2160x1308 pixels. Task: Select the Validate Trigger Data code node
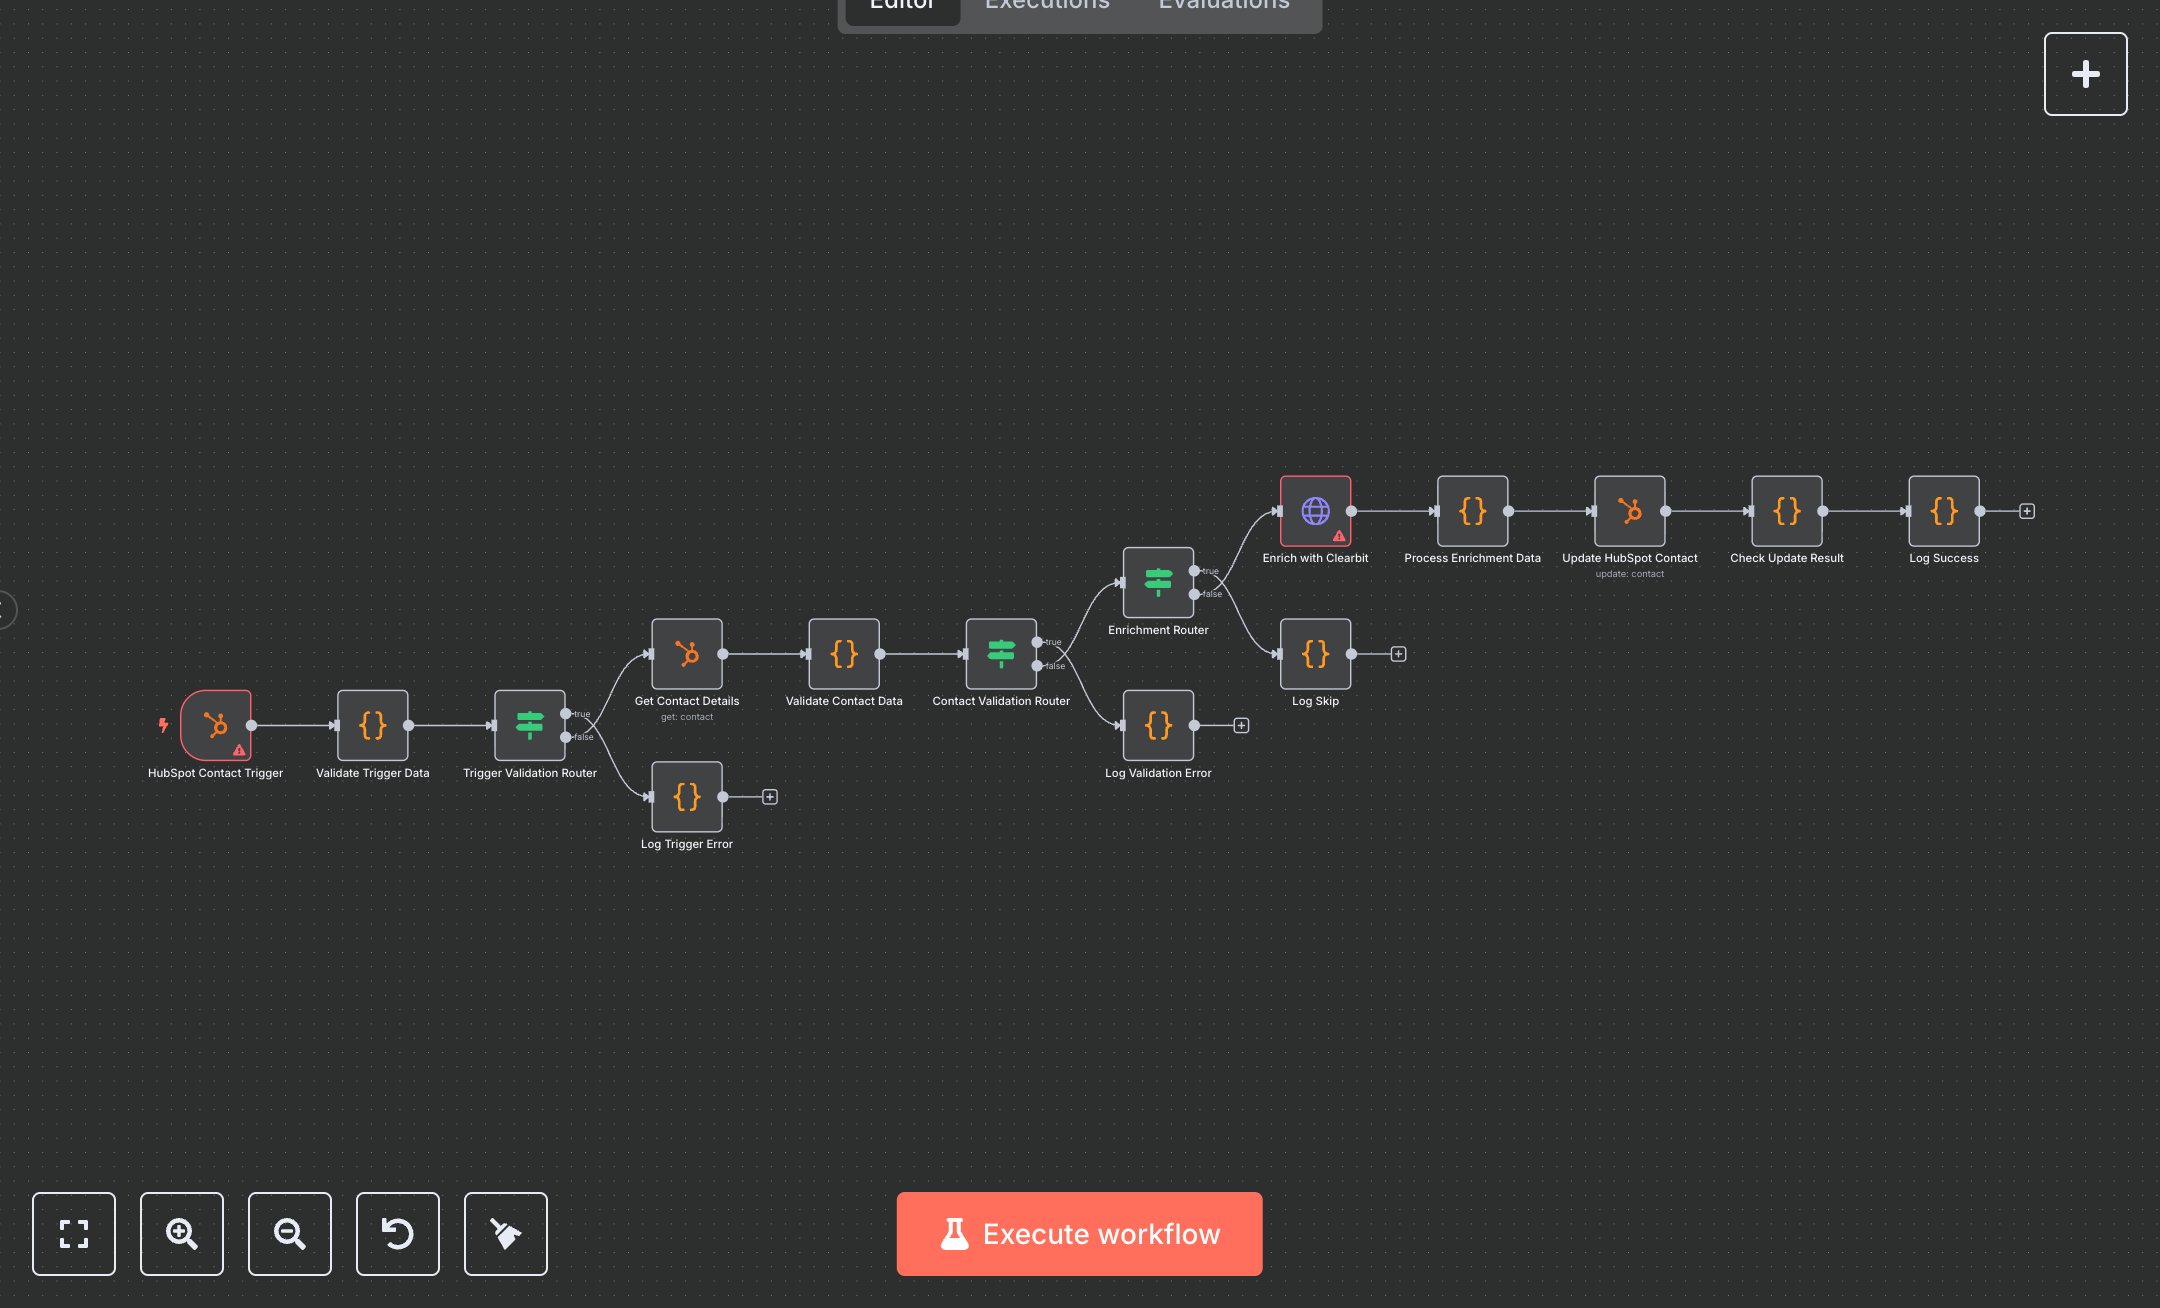[x=372, y=726]
